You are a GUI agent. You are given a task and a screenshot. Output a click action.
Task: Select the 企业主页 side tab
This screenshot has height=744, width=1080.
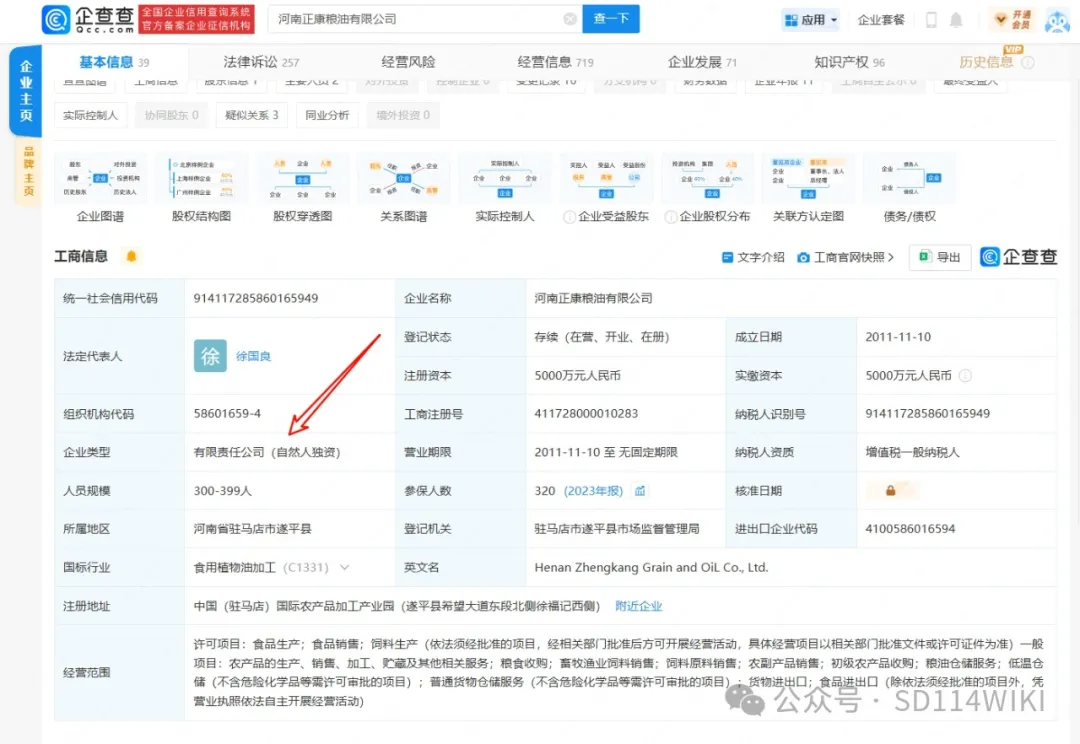pos(25,90)
